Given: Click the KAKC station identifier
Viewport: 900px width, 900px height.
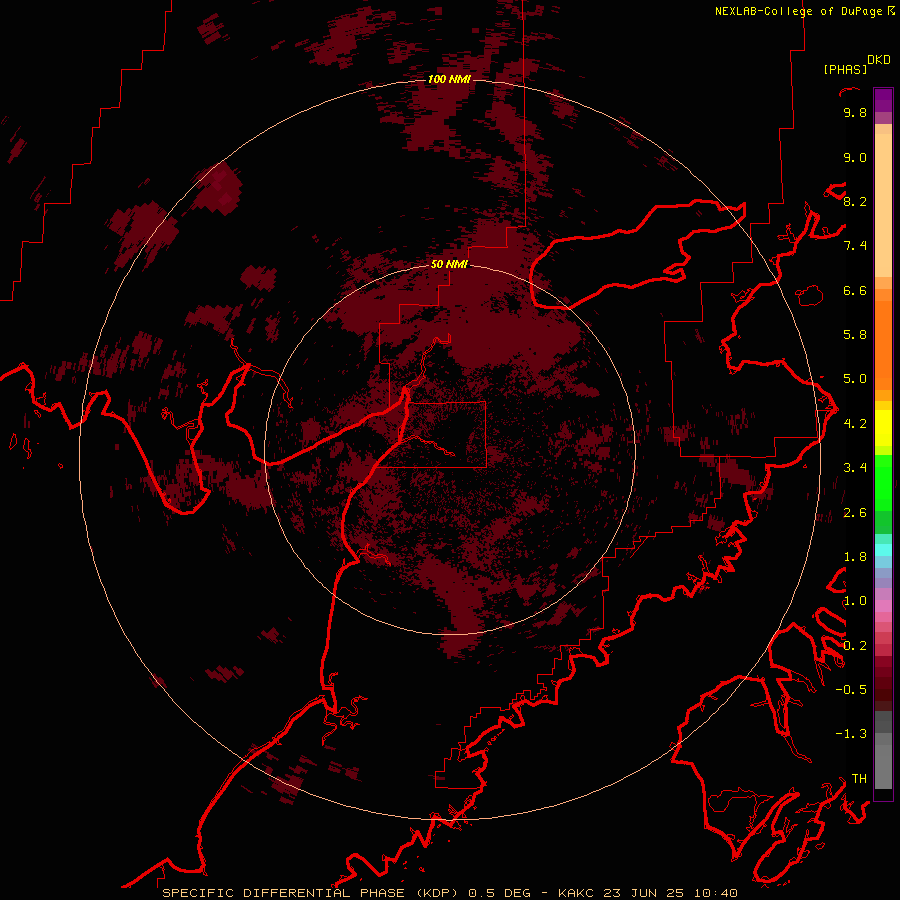Looking at the screenshot, I should tap(577, 893).
